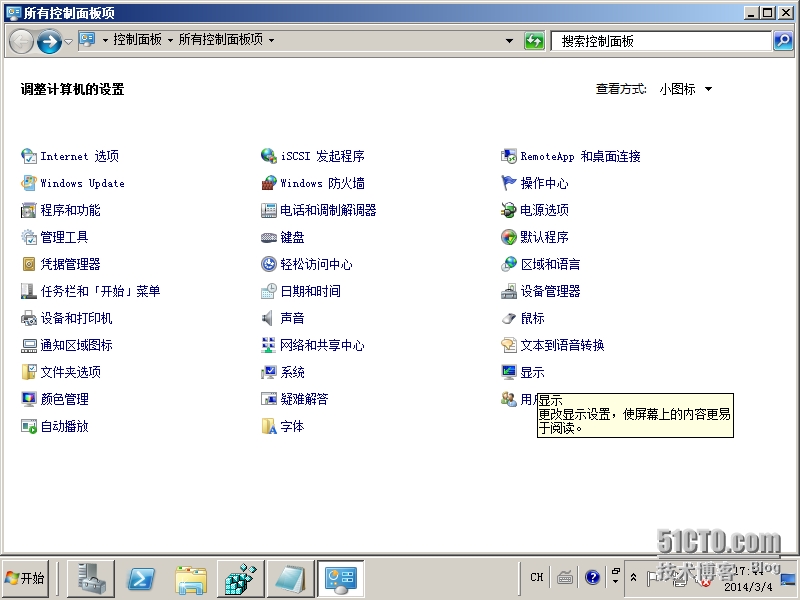800x600 pixels.
Task: Click the green refresh button
Action: pyautogui.click(x=534, y=41)
